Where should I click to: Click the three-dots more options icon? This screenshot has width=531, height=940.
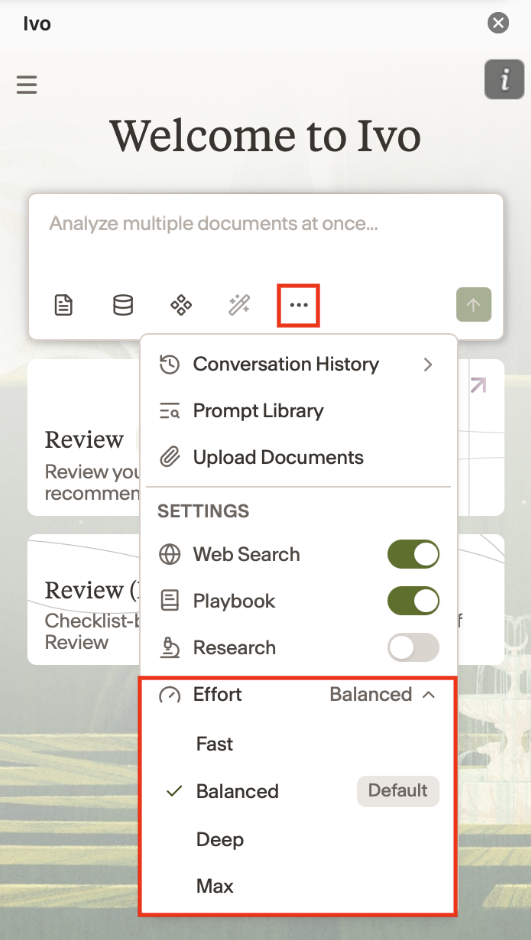[298, 305]
